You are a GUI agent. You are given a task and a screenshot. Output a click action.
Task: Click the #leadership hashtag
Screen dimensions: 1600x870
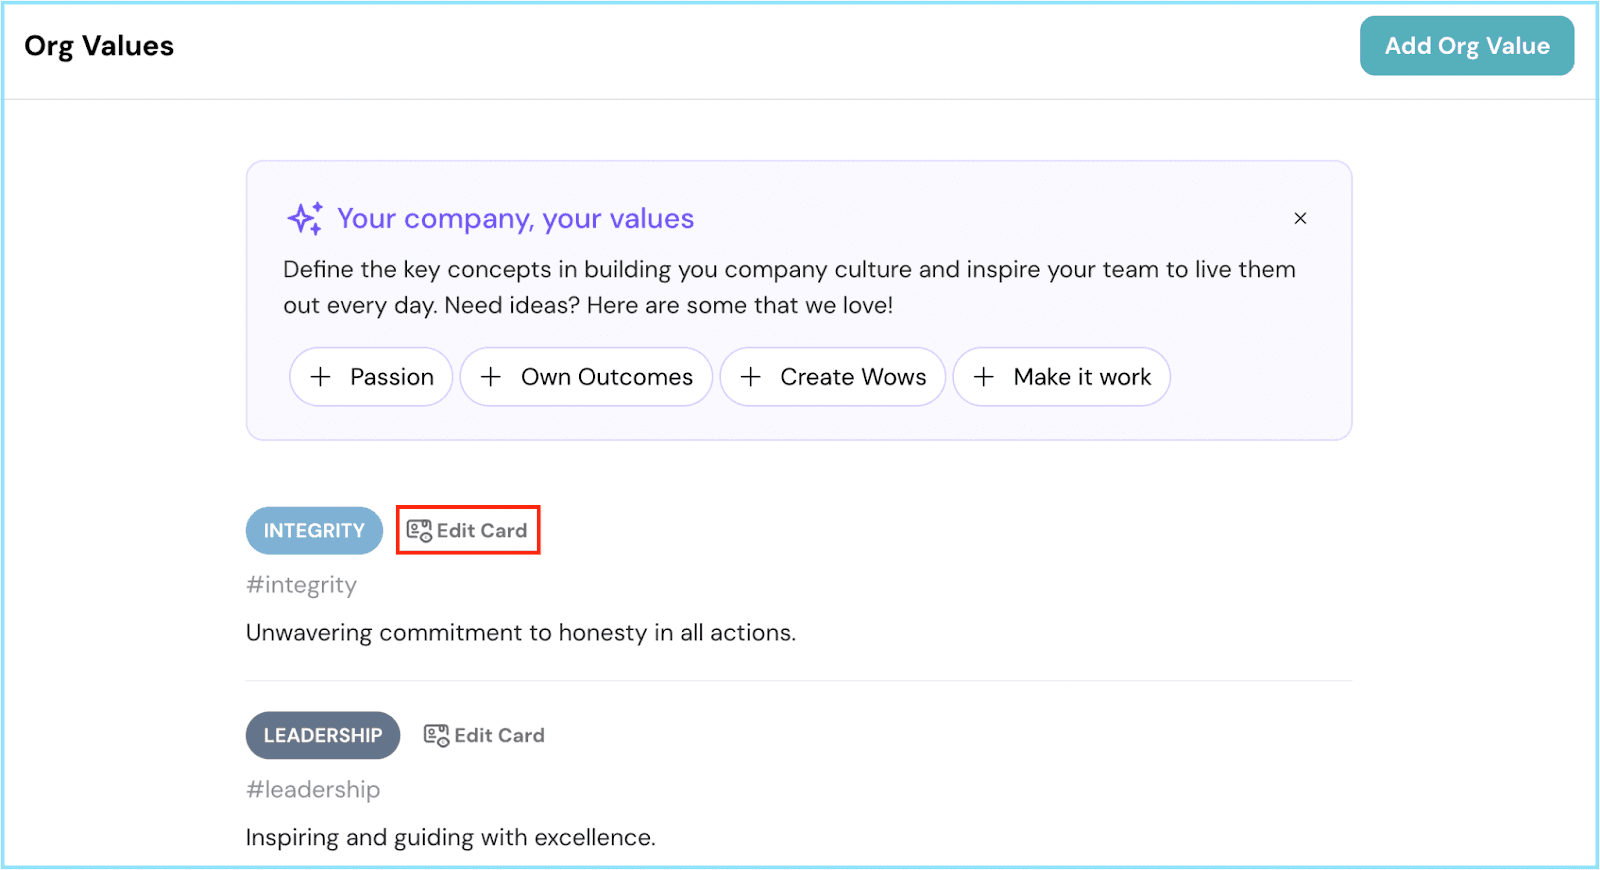(313, 790)
